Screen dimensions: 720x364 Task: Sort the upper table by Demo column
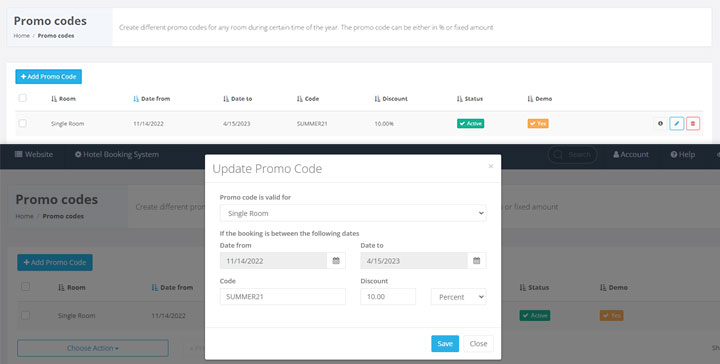pyautogui.click(x=540, y=99)
